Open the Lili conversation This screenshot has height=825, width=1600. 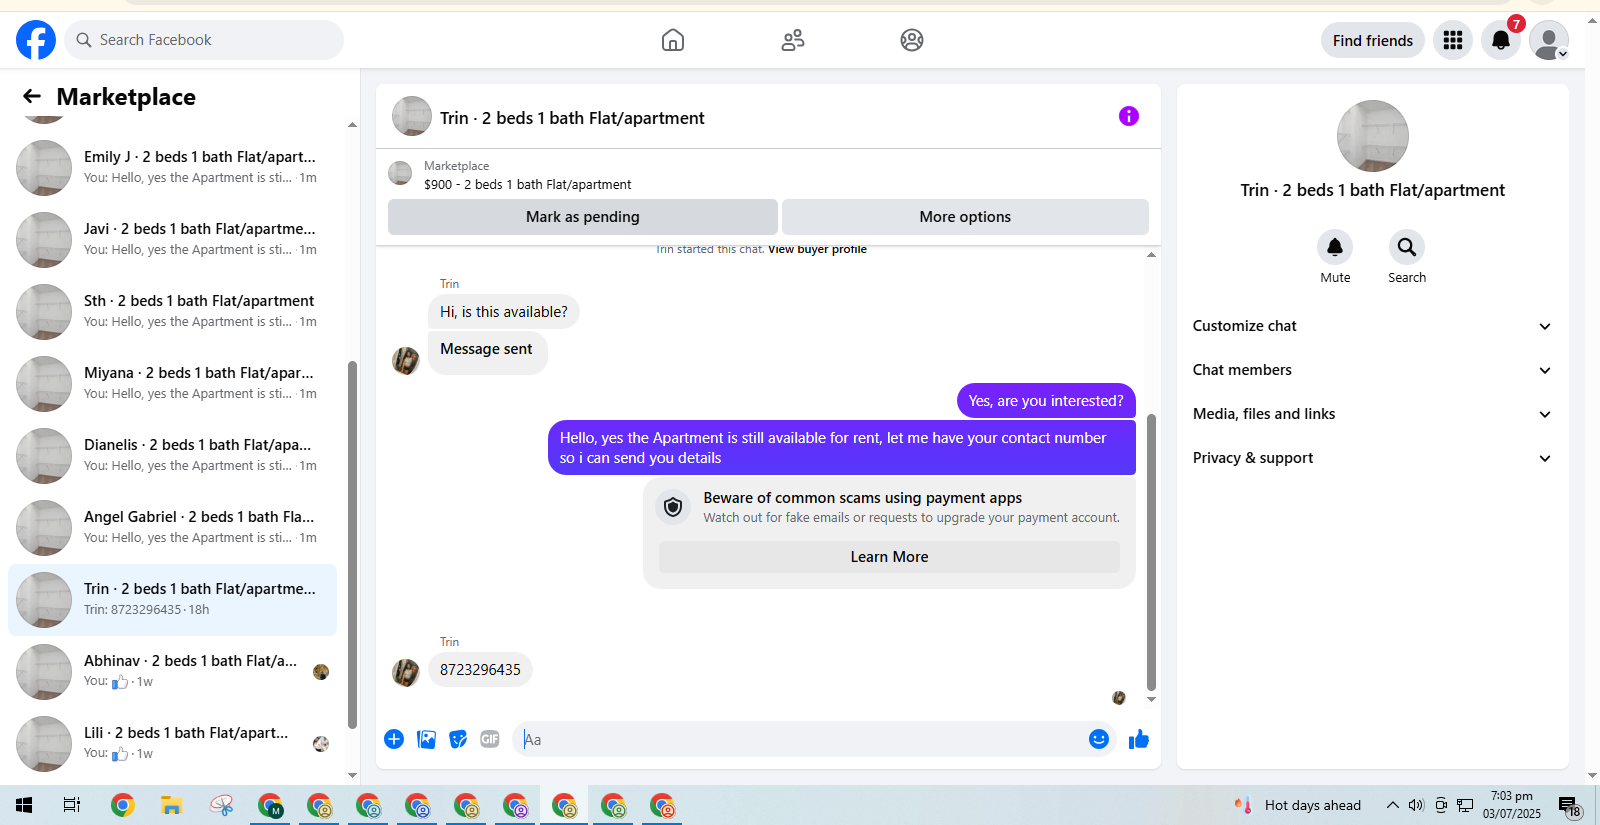pos(172,744)
